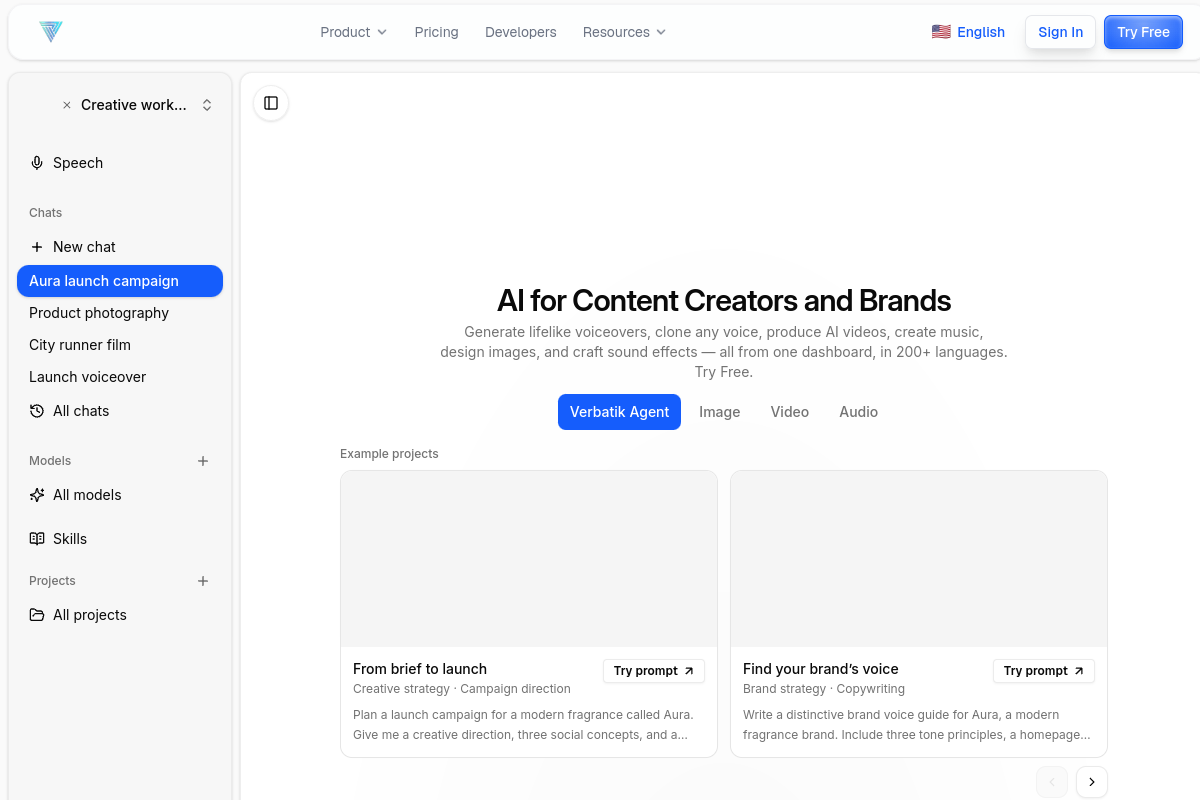Open the All projects folder icon

pos(37,615)
